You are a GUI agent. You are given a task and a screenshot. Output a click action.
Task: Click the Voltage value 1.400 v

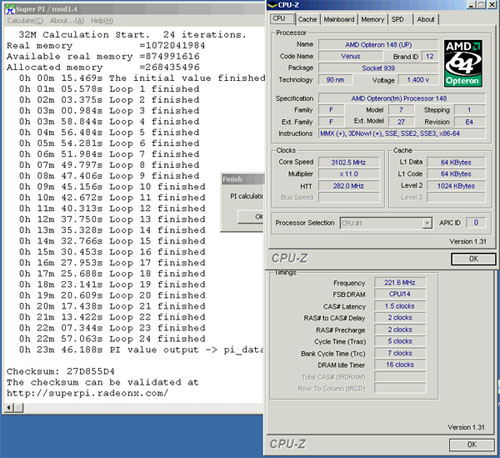point(418,80)
